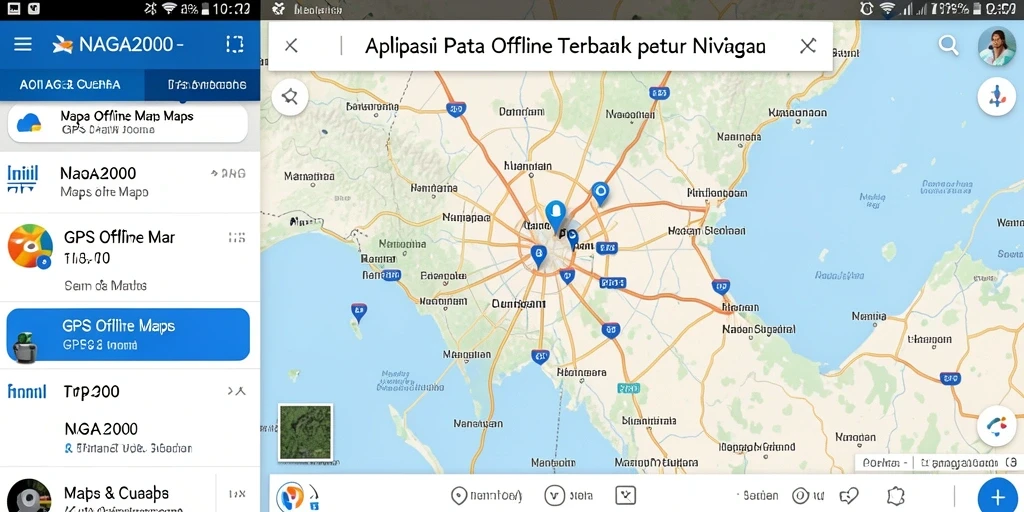Screen dimensions: 1024x512
Task: Click the Nagan Sugahal map label
Action: (760, 330)
